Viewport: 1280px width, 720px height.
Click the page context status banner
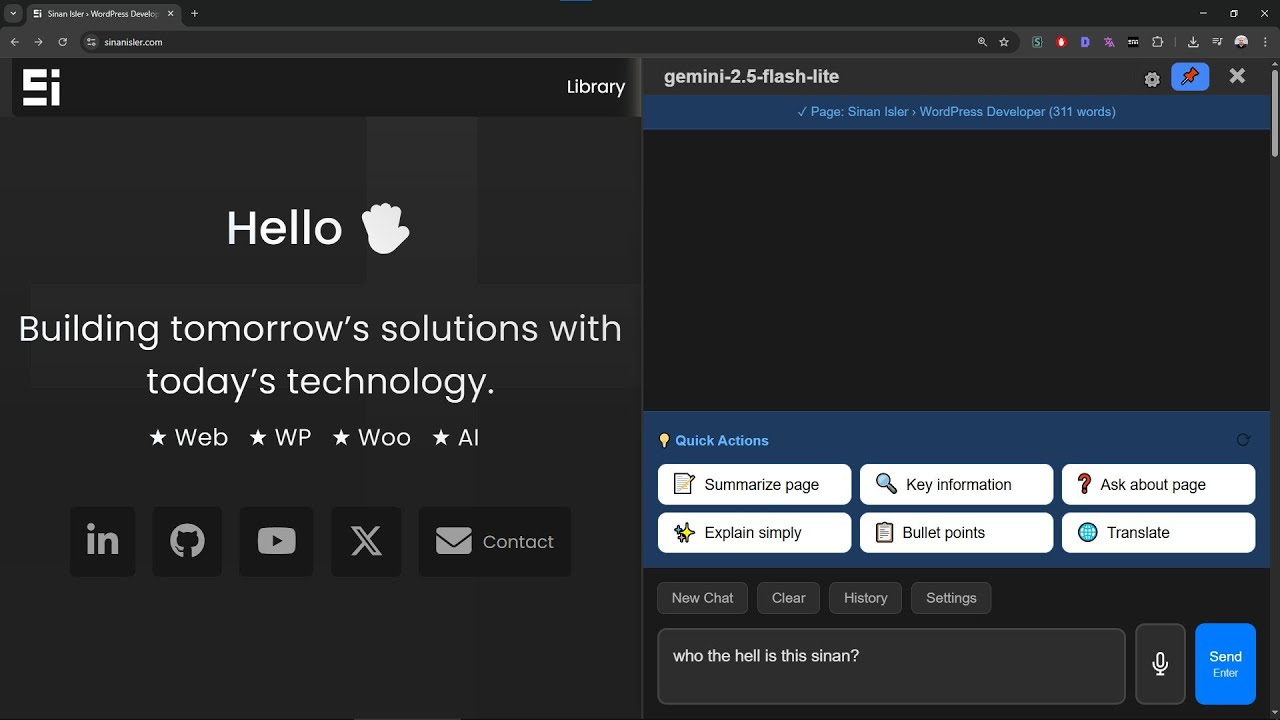[x=956, y=112]
